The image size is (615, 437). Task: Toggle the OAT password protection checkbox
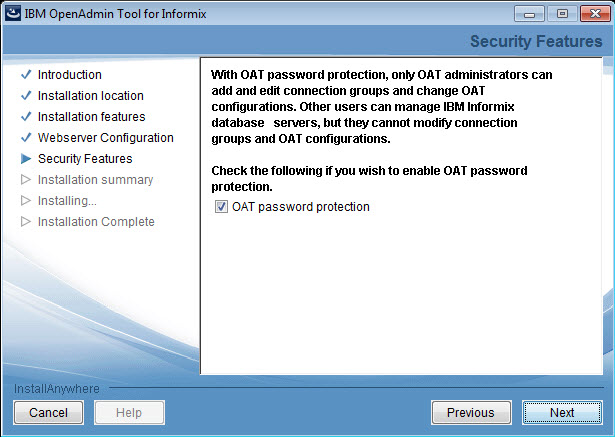pyautogui.click(x=221, y=207)
